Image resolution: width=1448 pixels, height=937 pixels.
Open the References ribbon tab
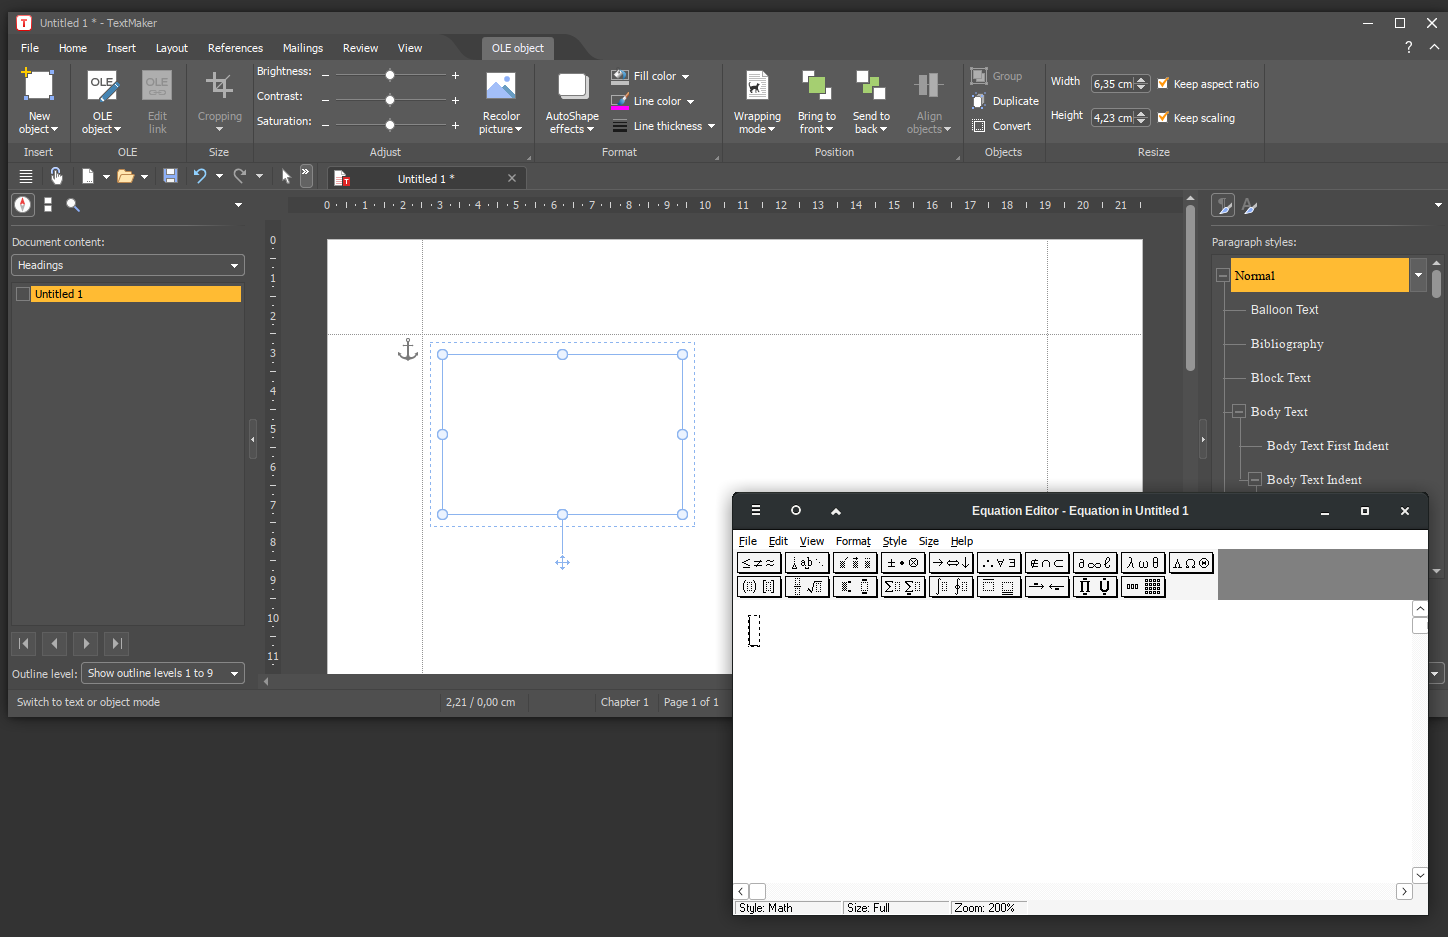(x=235, y=48)
